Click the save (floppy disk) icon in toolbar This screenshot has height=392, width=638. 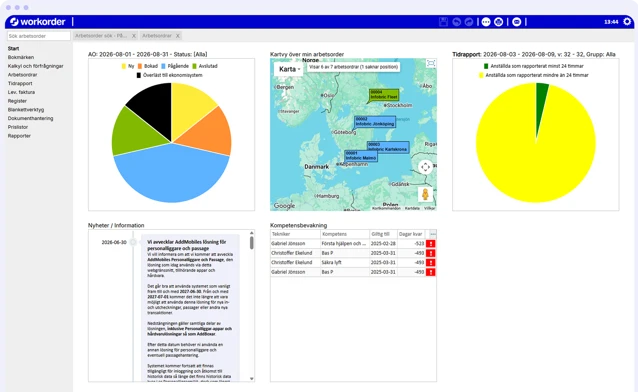[x=444, y=22]
